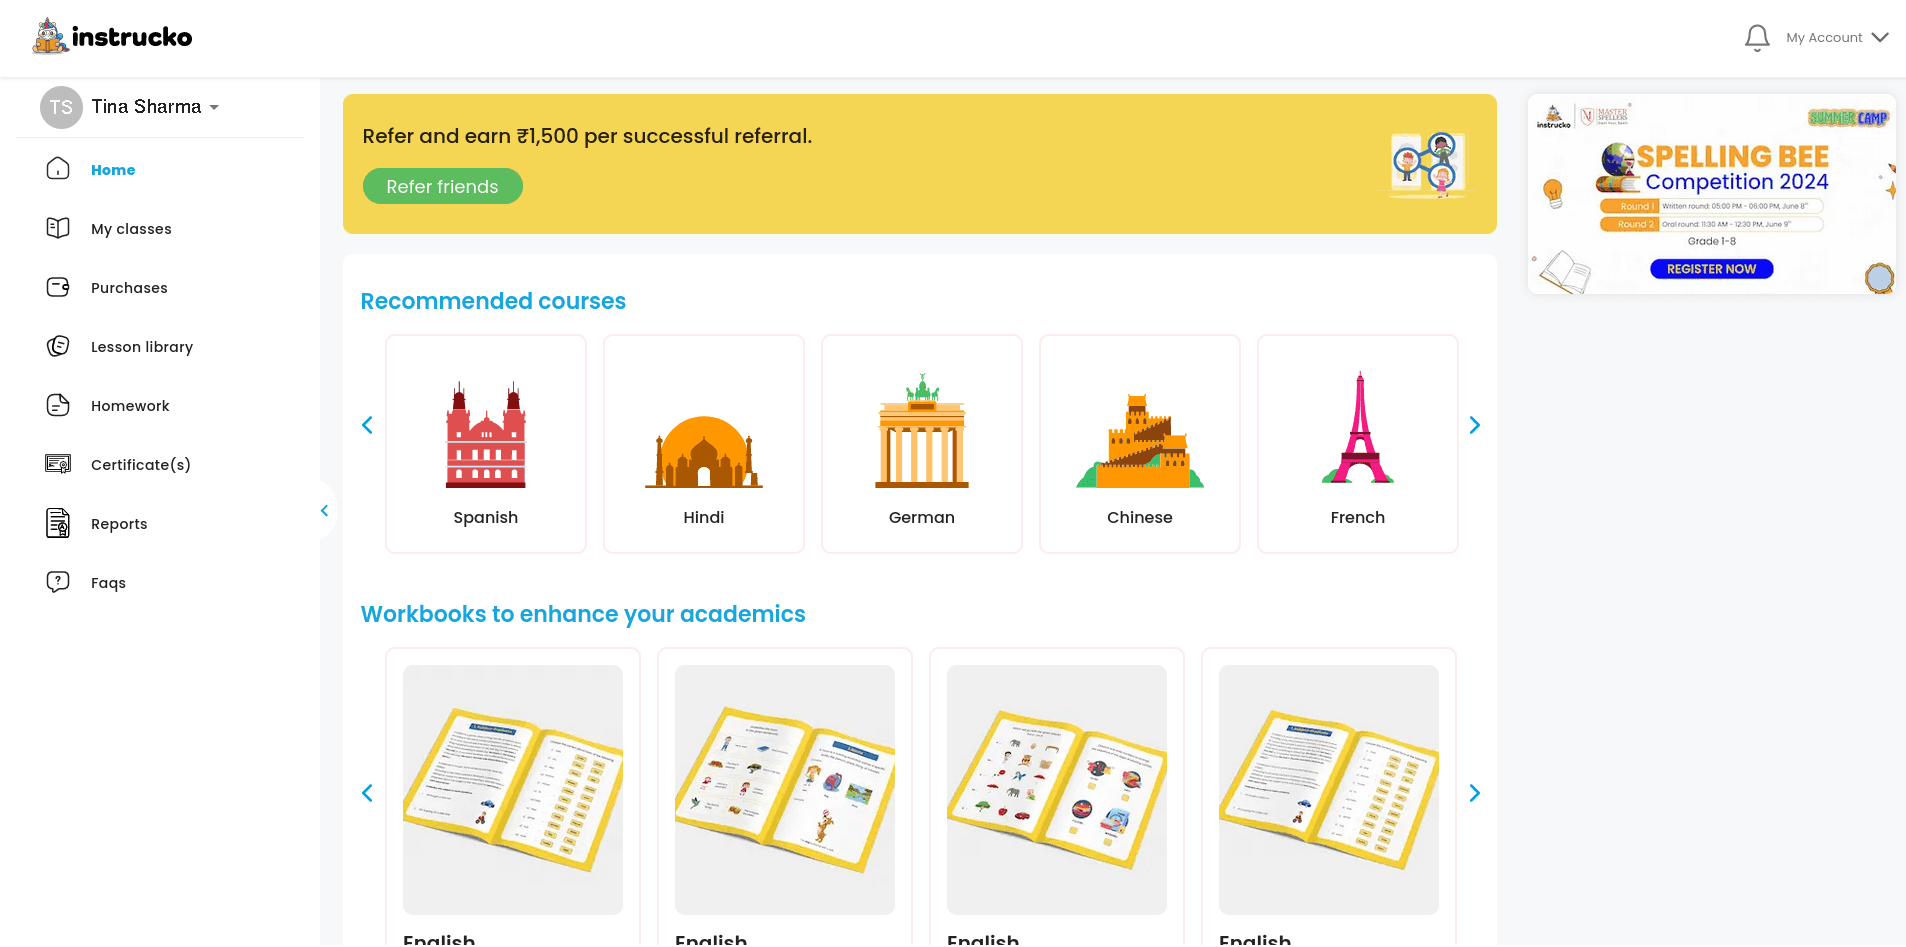Image resolution: width=1906 pixels, height=947 pixels.
Task: Click the Home house icon in sidebar
Action: pos(58,169)
